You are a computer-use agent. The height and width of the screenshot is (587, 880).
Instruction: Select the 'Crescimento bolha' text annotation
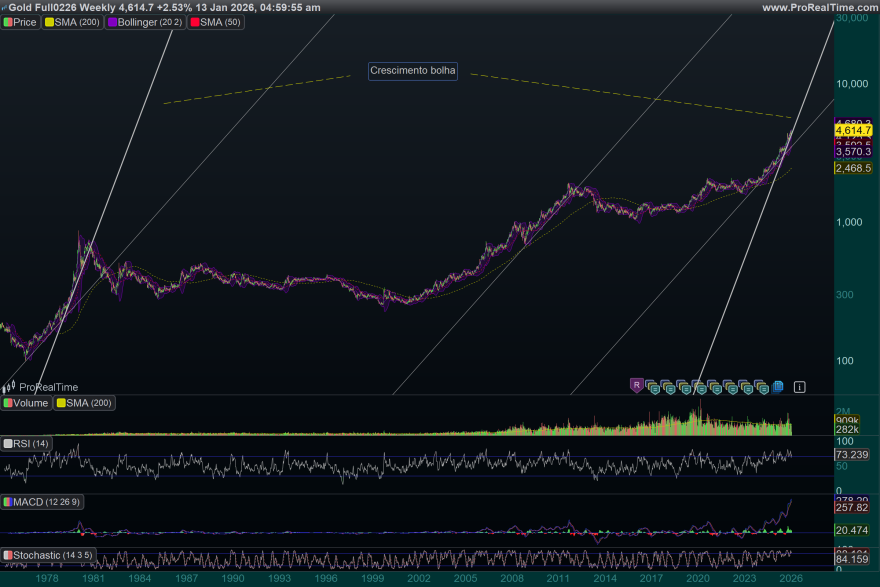click(413, 71)
